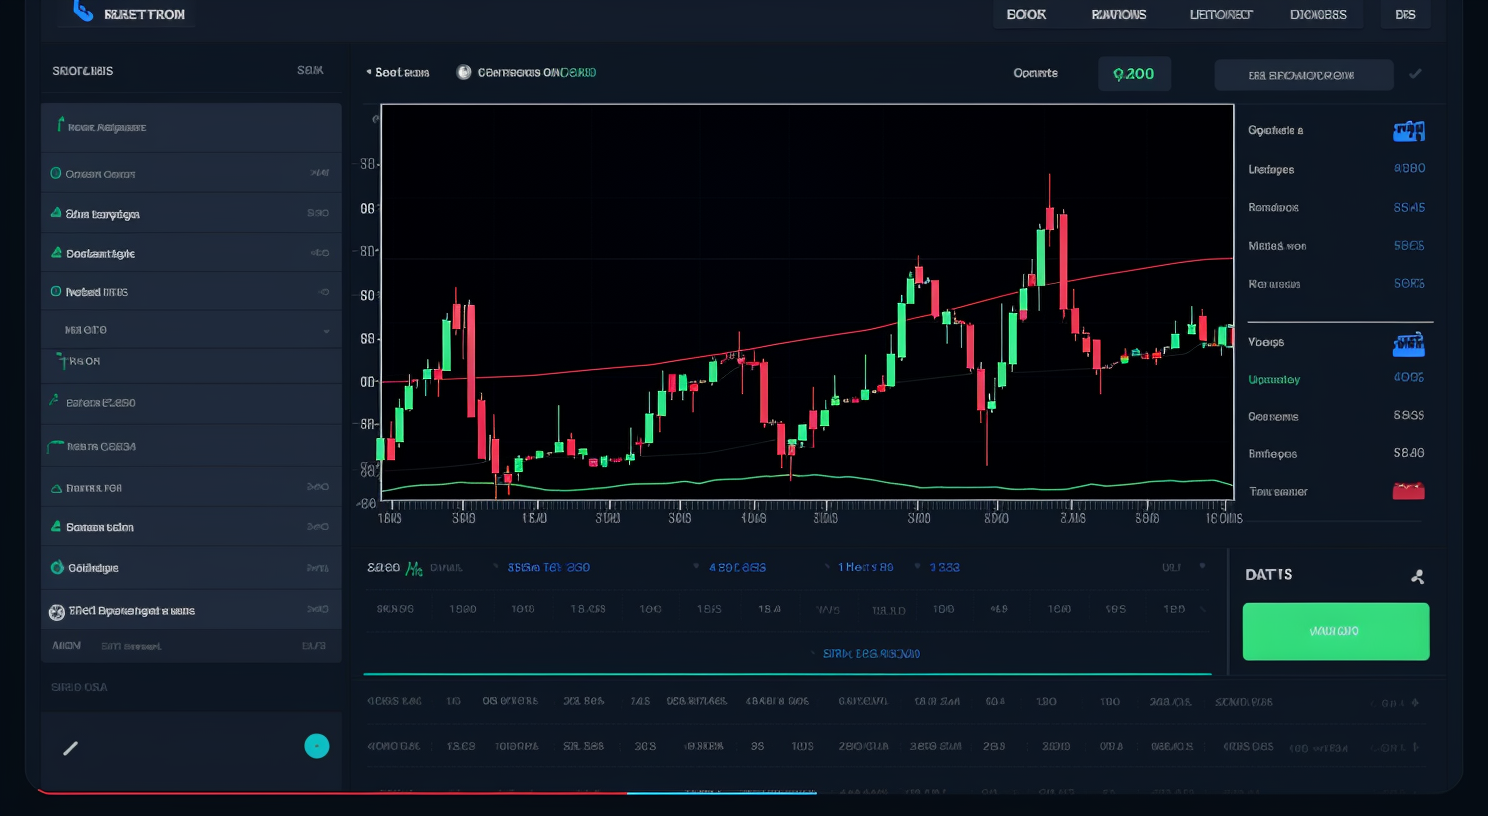Click the circle icon beside Onesn Osmrn
The image size is (1488, 816).
56,173
